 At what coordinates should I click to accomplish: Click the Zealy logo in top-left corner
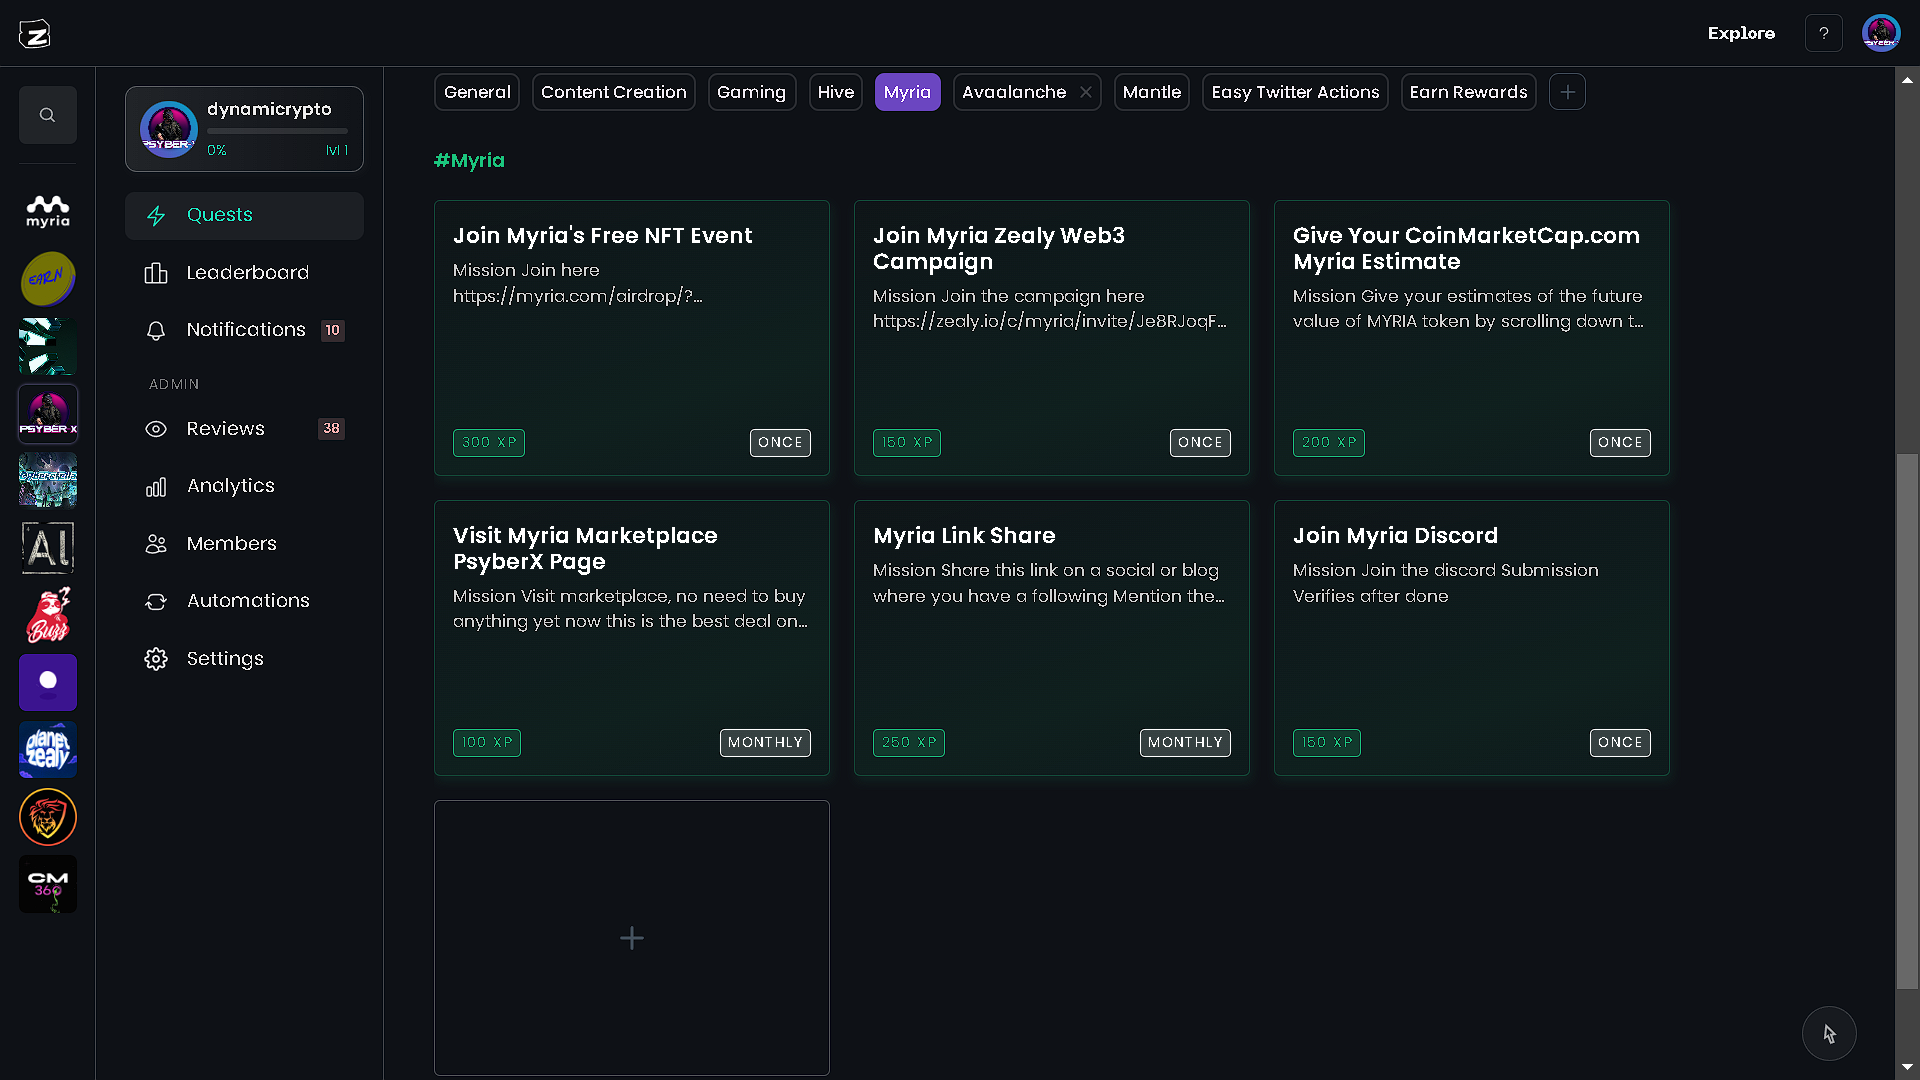coord(35,34)
